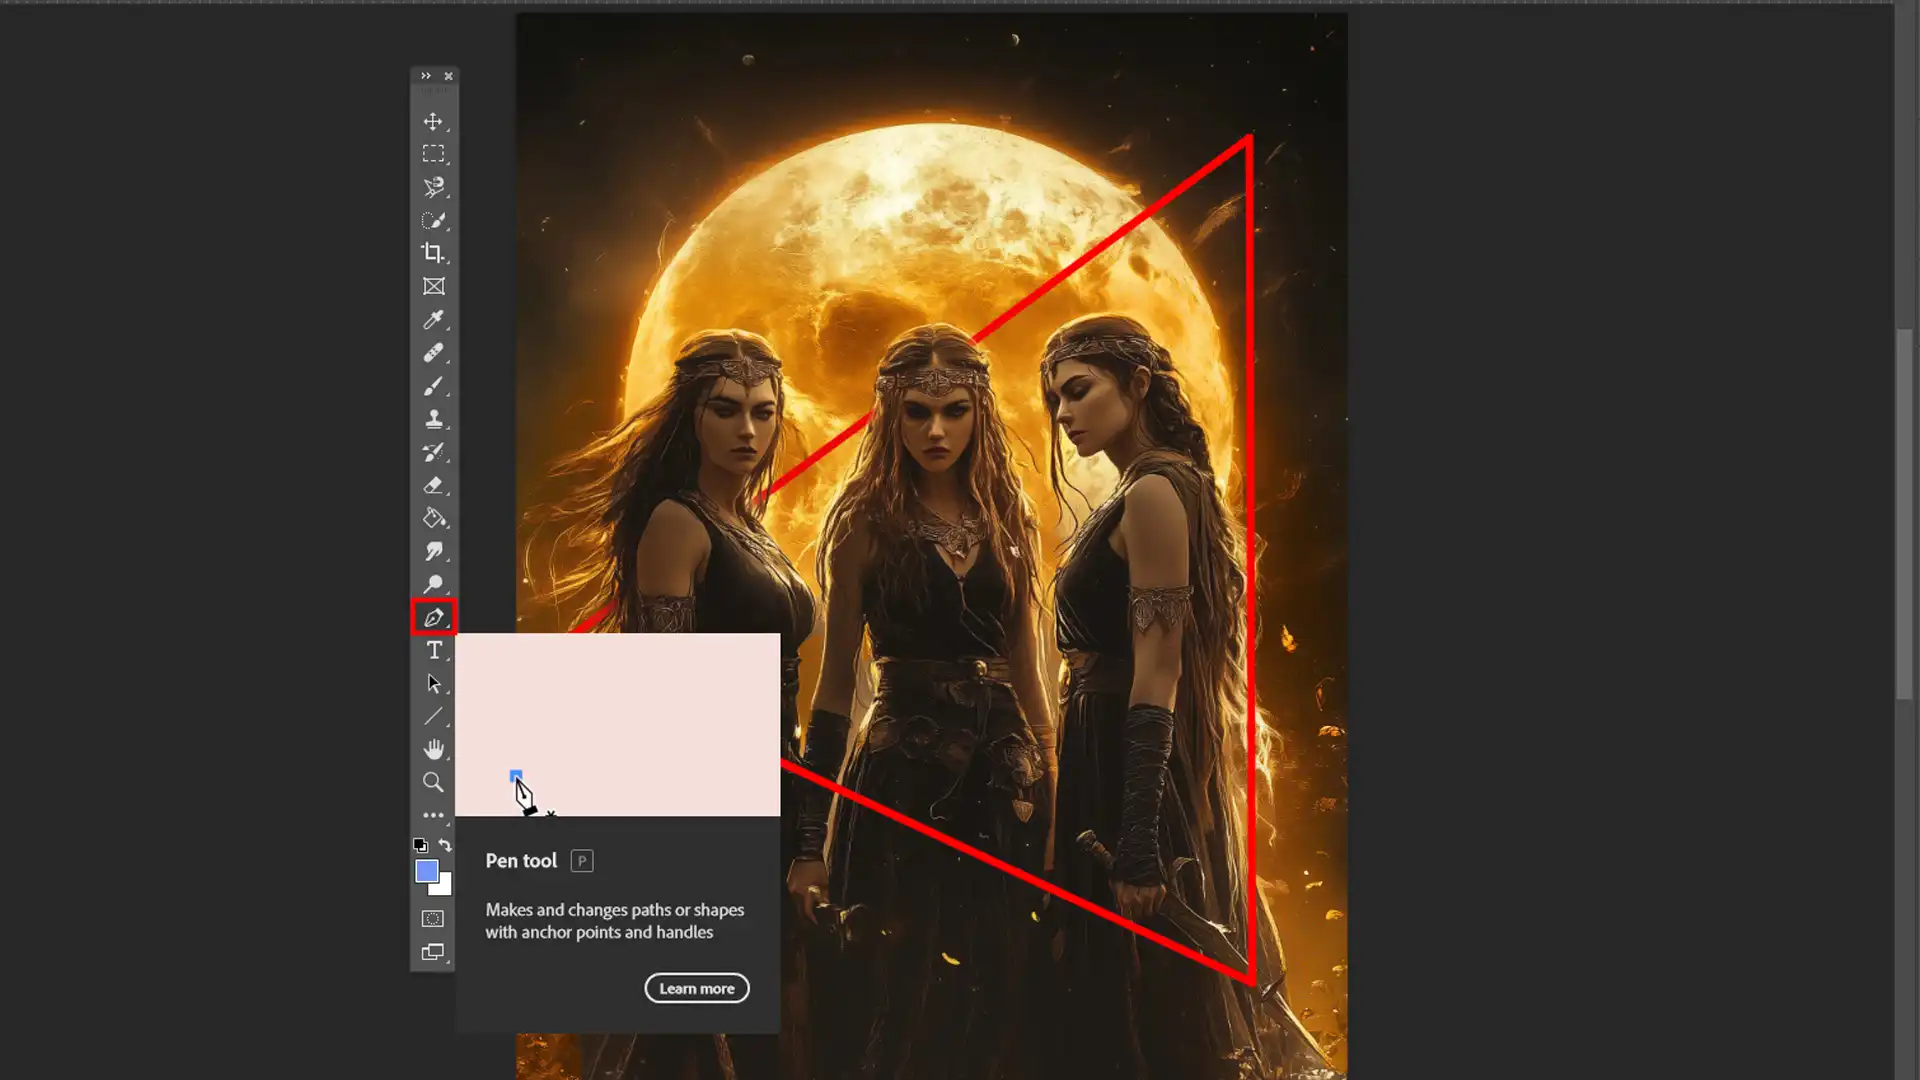Viewport: 1920px width, 1080px height.
Task: Select the Quick Selection tool
Action: 433,220
